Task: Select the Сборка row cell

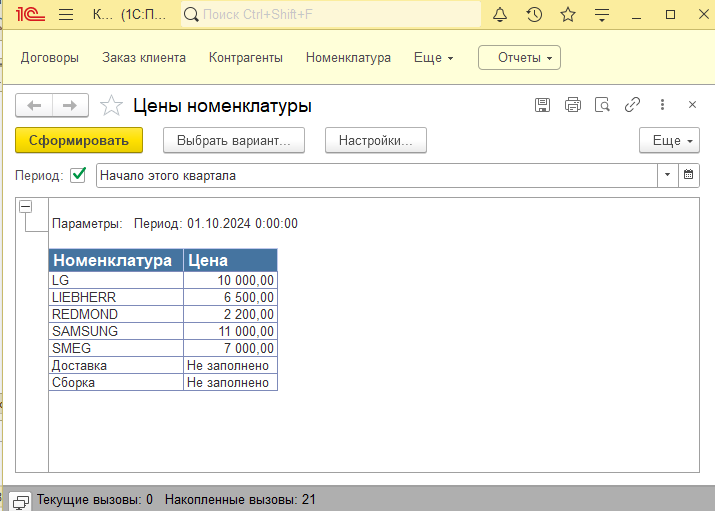Action: click(116, 382)
